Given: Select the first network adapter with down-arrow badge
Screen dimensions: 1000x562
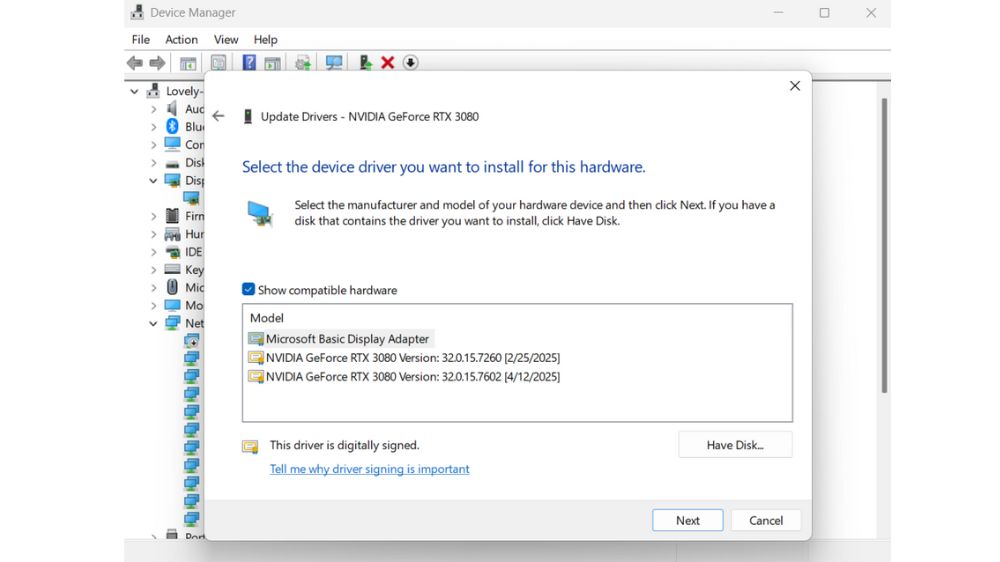Looking at the screenshot, I should point(191,341).
